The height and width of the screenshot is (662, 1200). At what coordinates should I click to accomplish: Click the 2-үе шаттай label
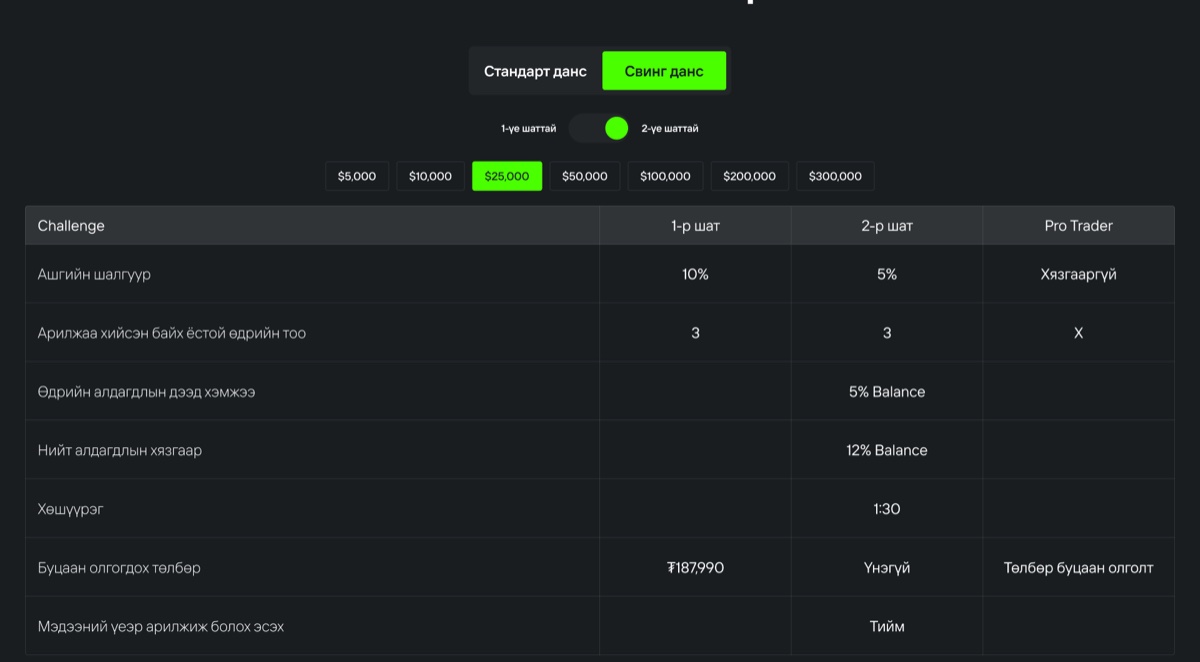[x=670, y=128]
